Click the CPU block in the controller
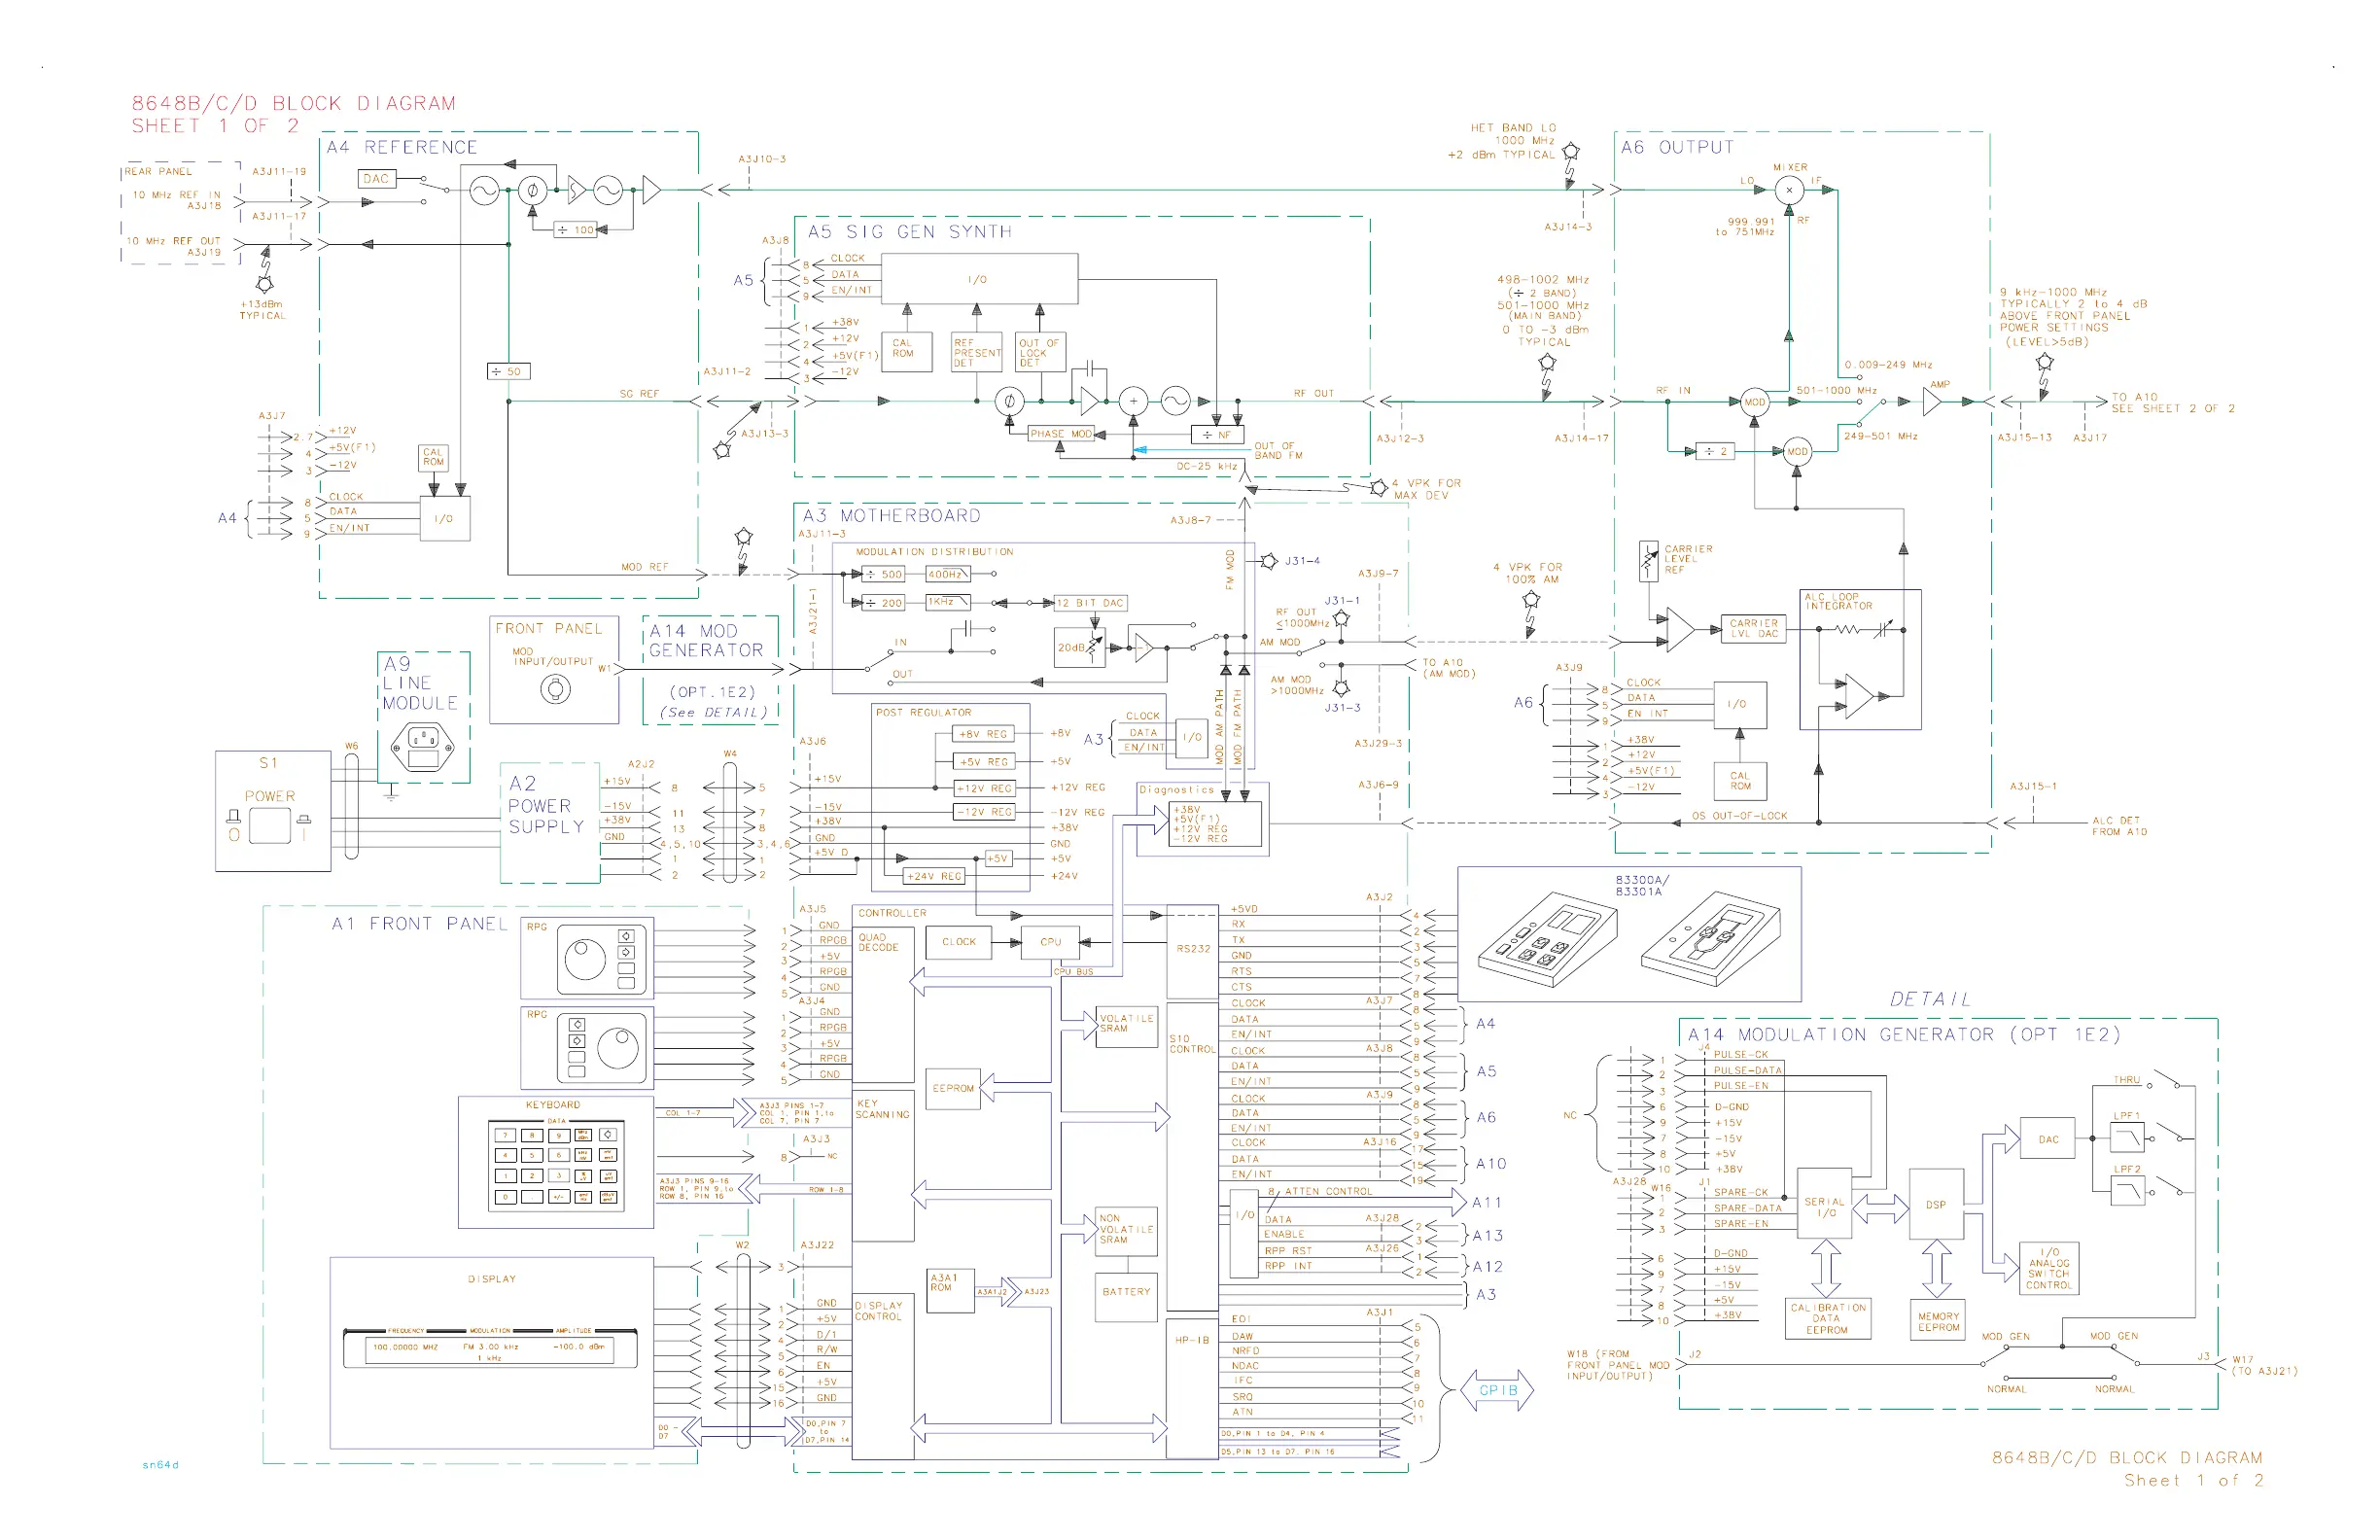The height and width of the screenshot is (1540, 2380). [x=1050, y=942]
